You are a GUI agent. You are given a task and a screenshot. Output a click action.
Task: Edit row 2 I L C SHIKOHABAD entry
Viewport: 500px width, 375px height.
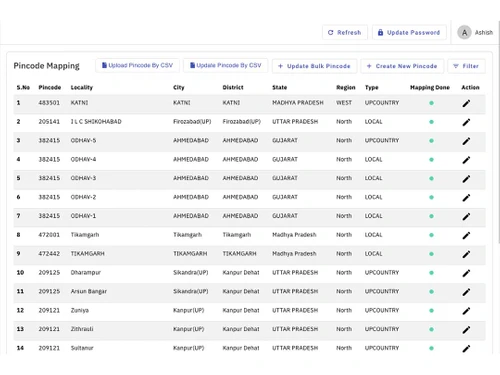point(466,122)
